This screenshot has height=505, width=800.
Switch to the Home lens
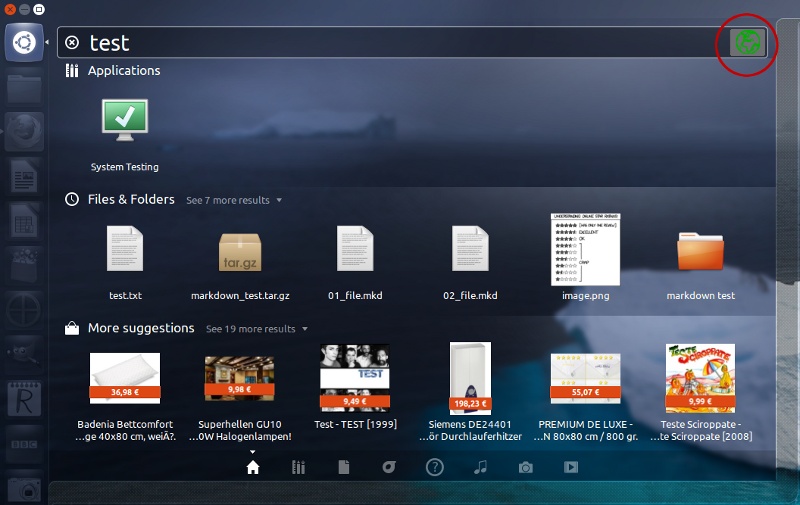click(253, 467)
